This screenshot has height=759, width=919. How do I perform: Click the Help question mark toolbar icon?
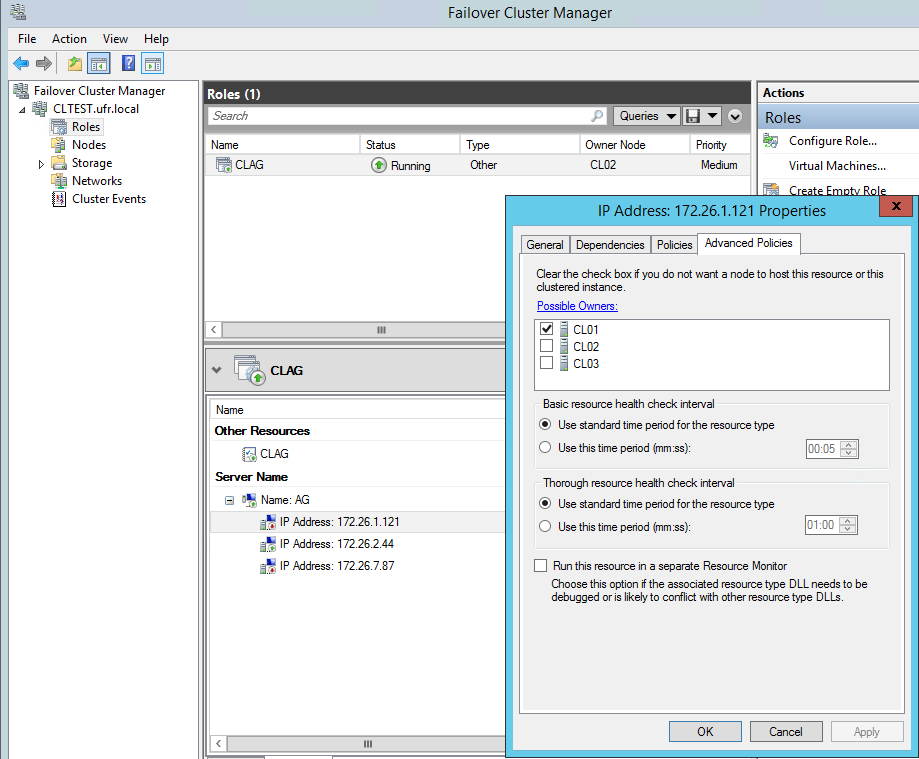coord(127,62)
